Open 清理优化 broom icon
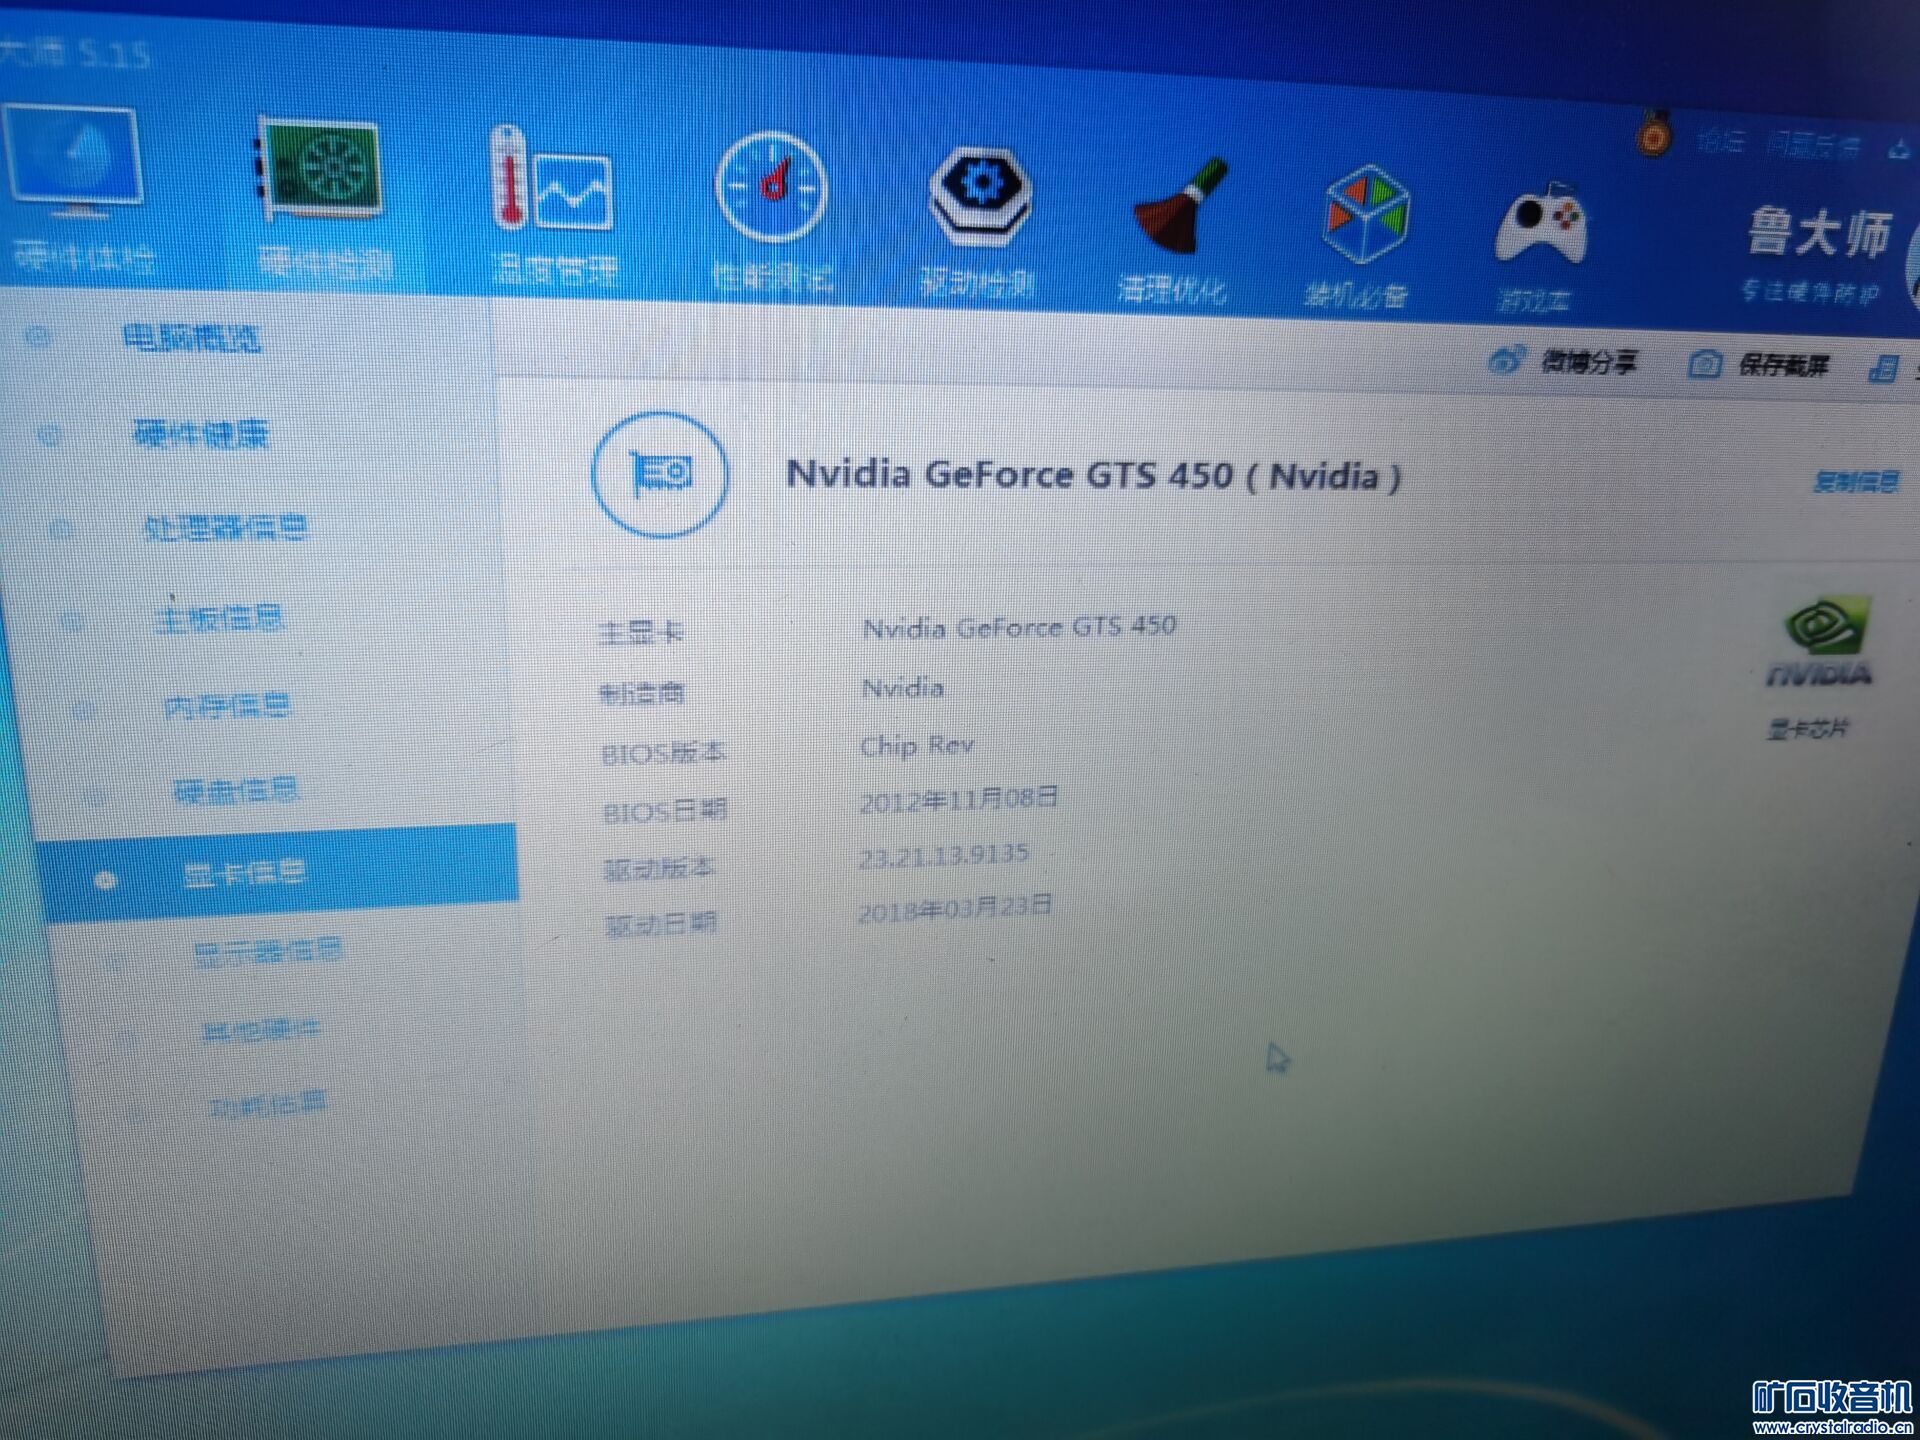 pos(1181,206)
